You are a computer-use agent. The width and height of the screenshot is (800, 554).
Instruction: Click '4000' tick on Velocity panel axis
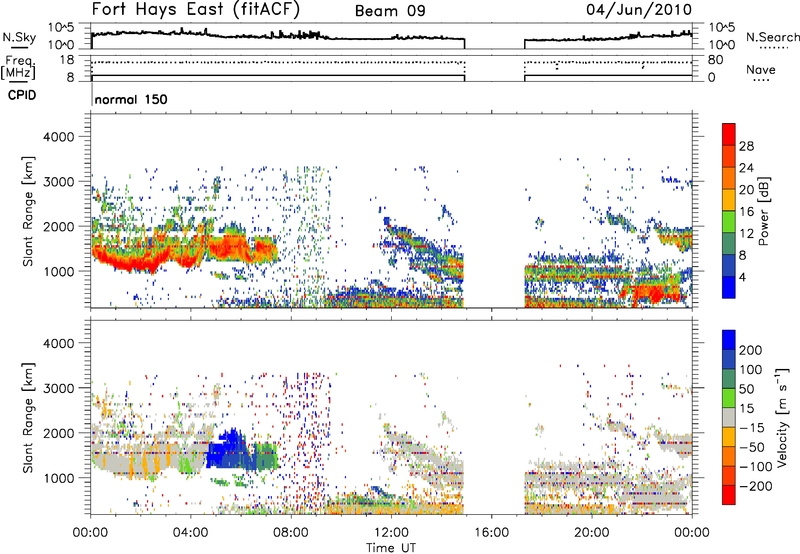tap(58, 343)
